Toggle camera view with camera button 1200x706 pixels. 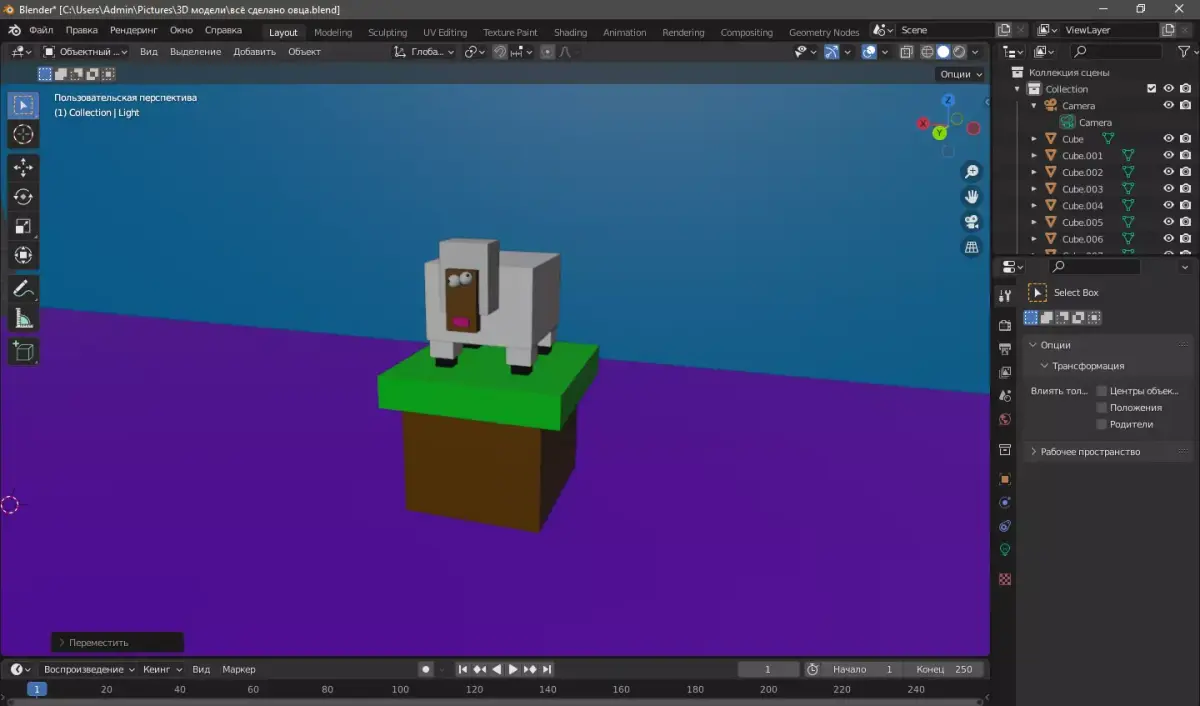coord(971,222)
